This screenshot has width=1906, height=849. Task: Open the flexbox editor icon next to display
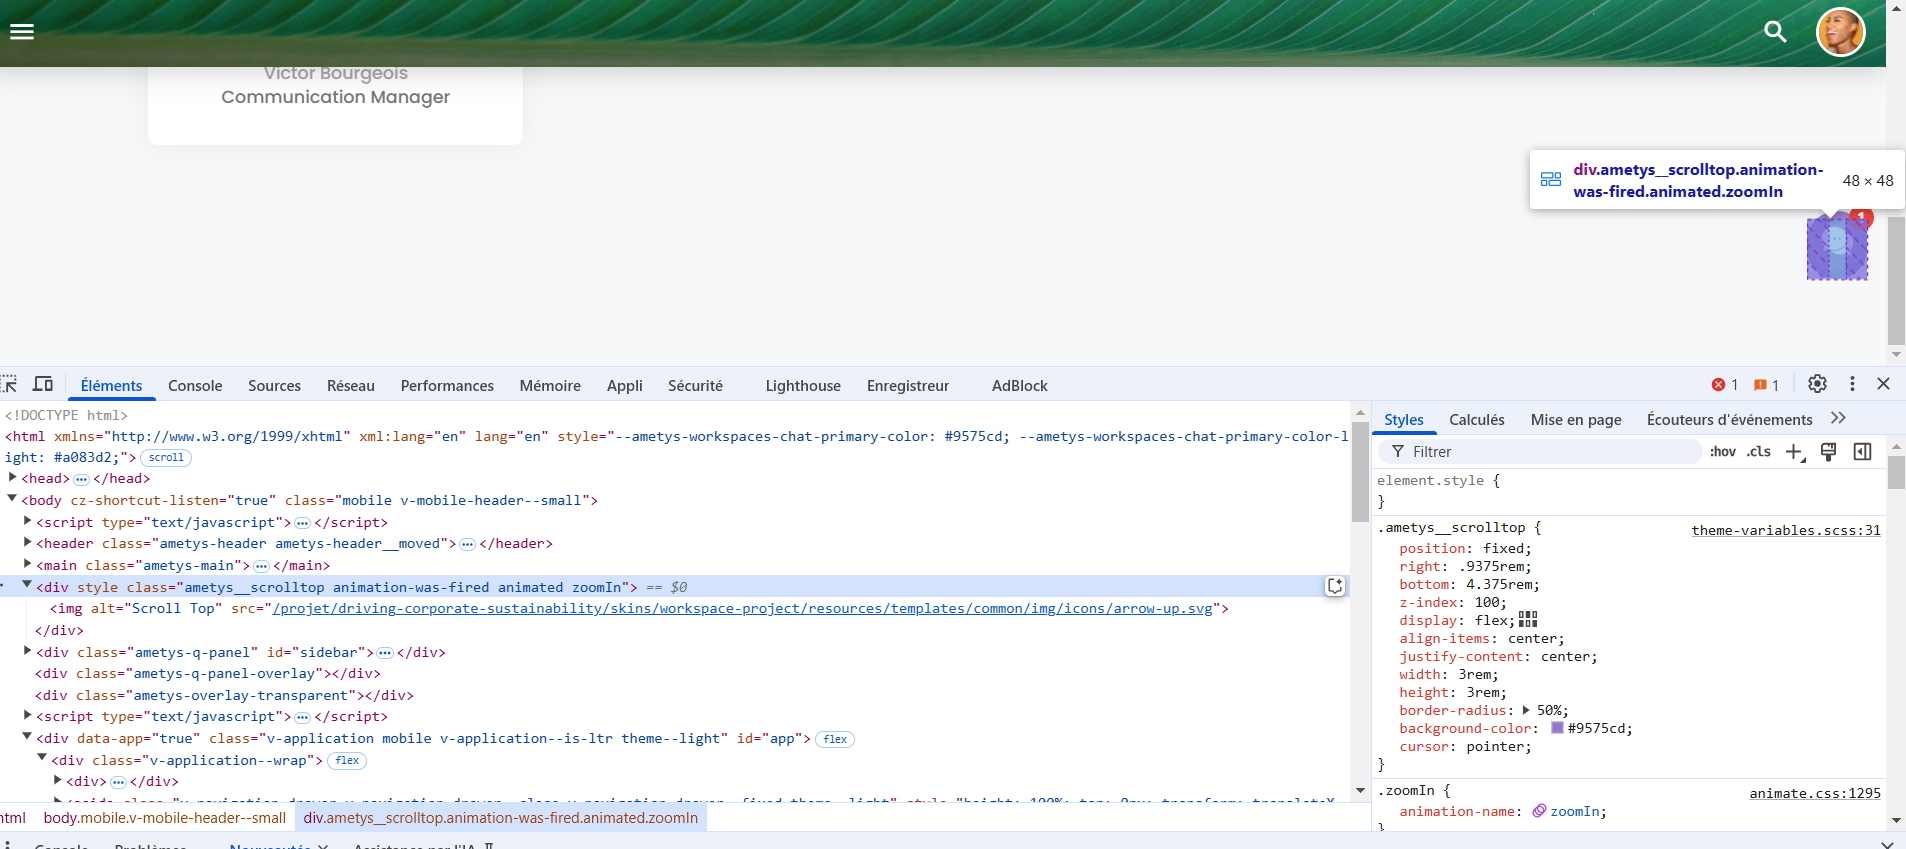1528,620
